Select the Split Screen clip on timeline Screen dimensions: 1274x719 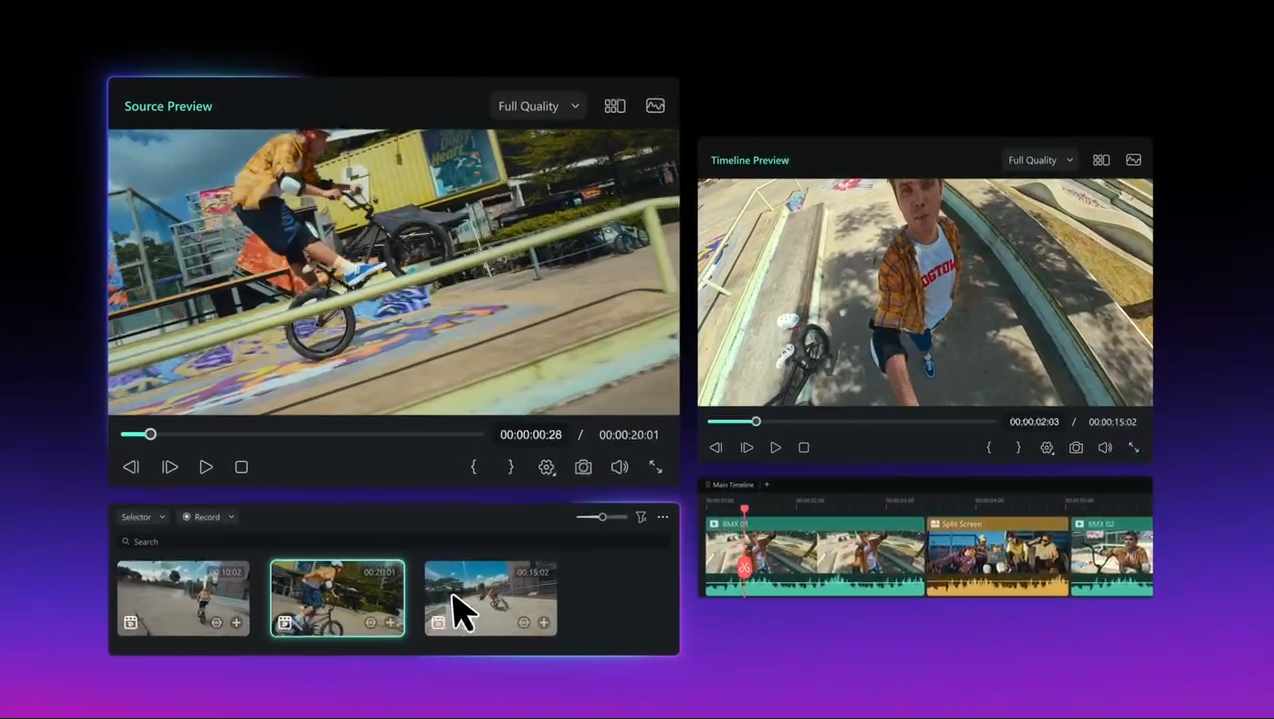coord(998,557)
